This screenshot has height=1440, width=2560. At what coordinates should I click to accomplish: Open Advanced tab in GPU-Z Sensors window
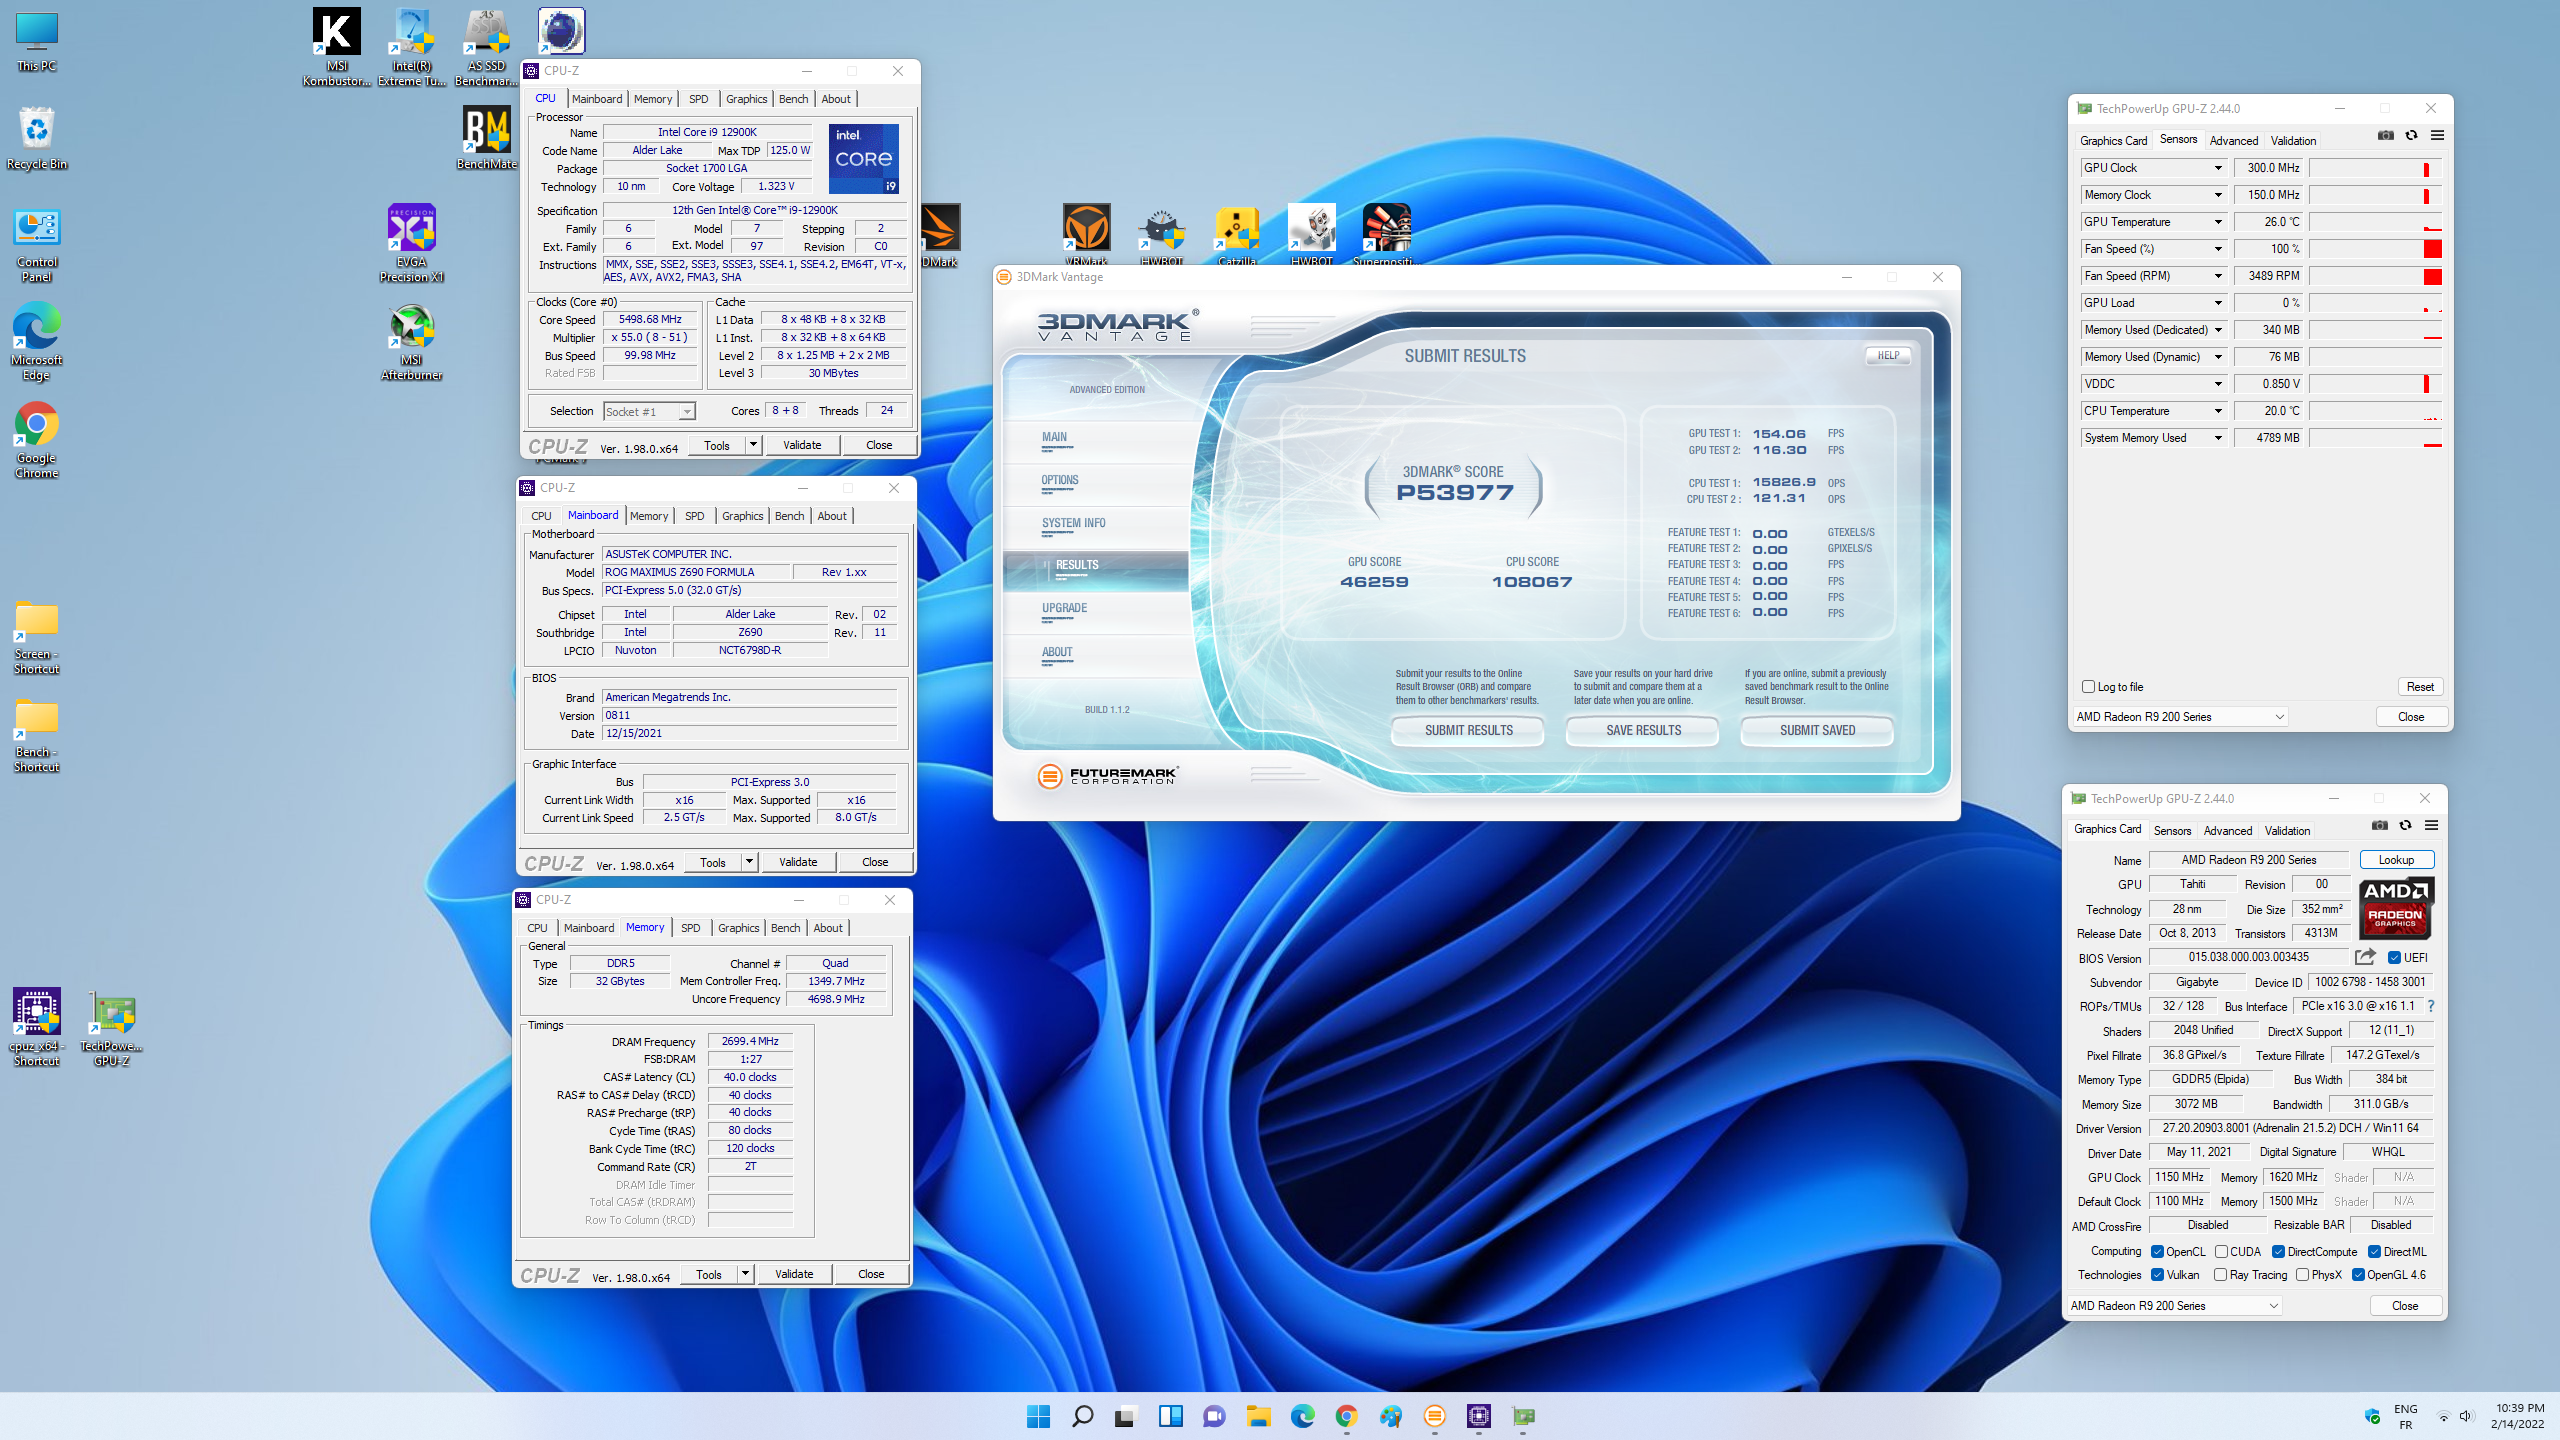click(2233, 141)
